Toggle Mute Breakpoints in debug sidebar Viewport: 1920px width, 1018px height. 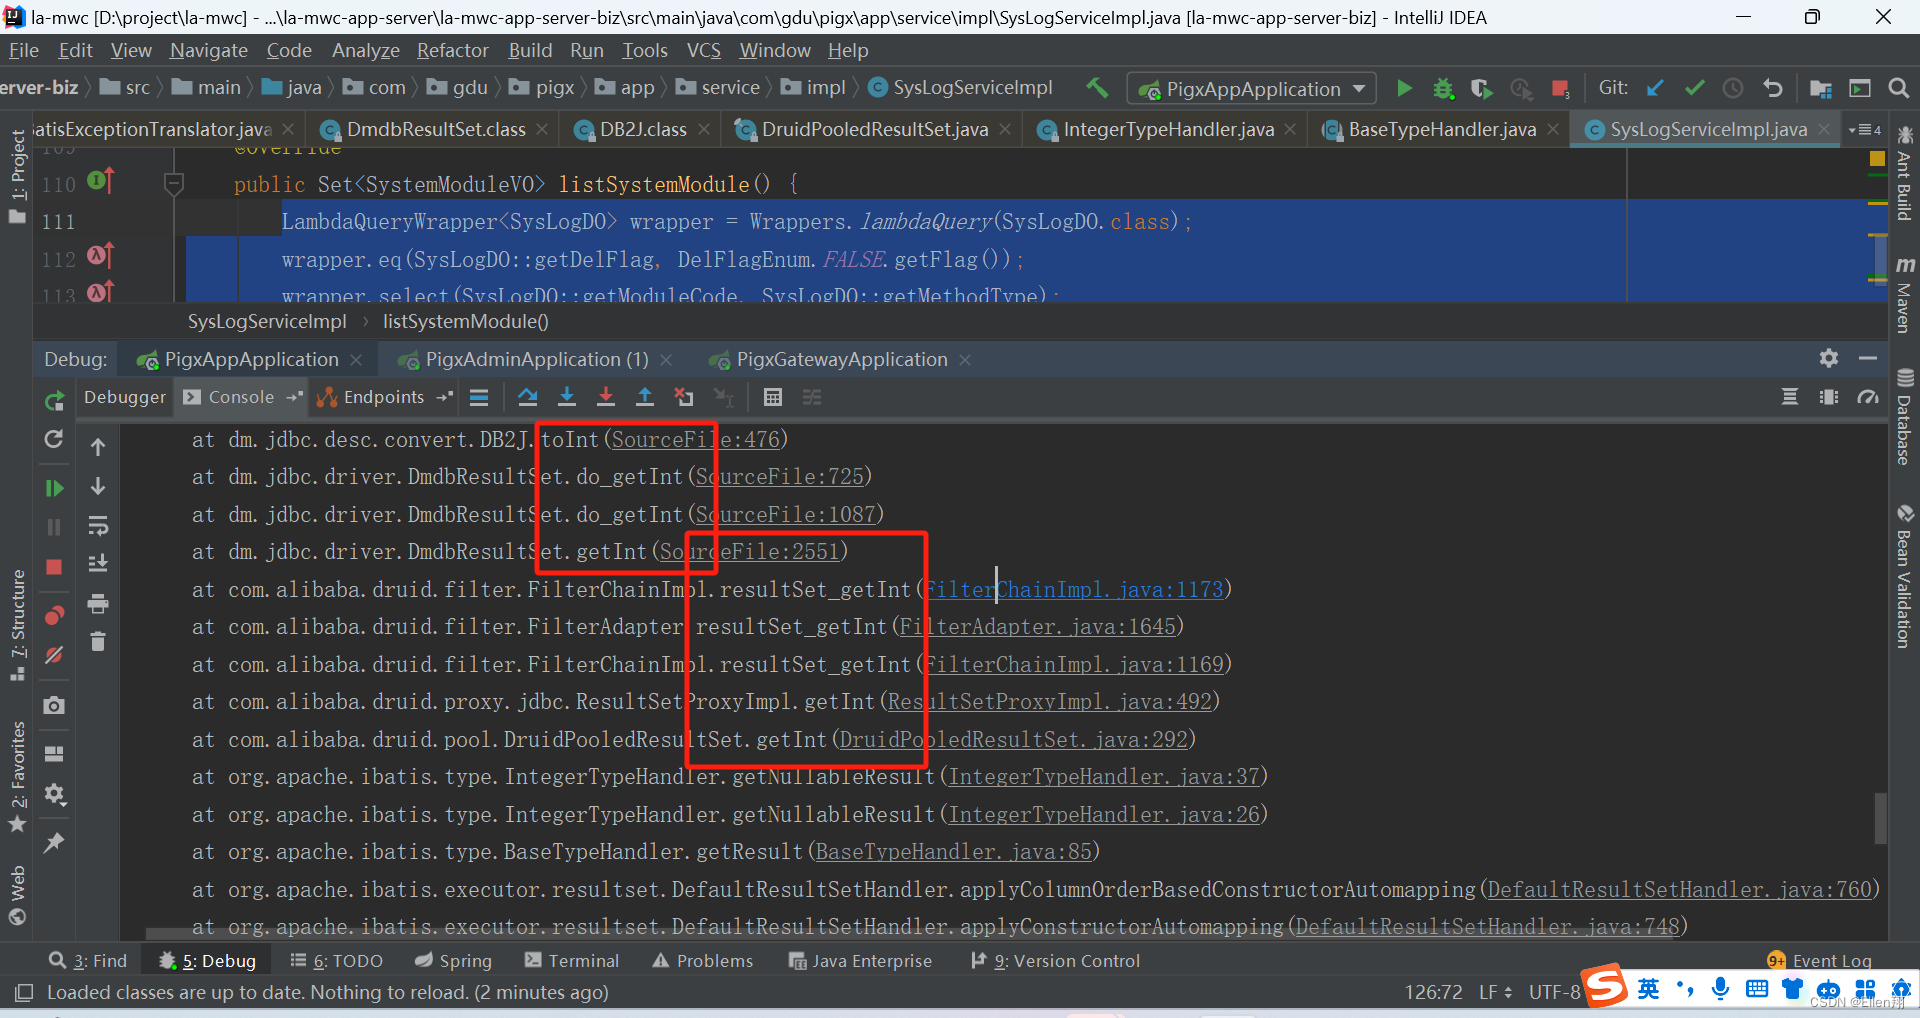[x=54, y=655]
